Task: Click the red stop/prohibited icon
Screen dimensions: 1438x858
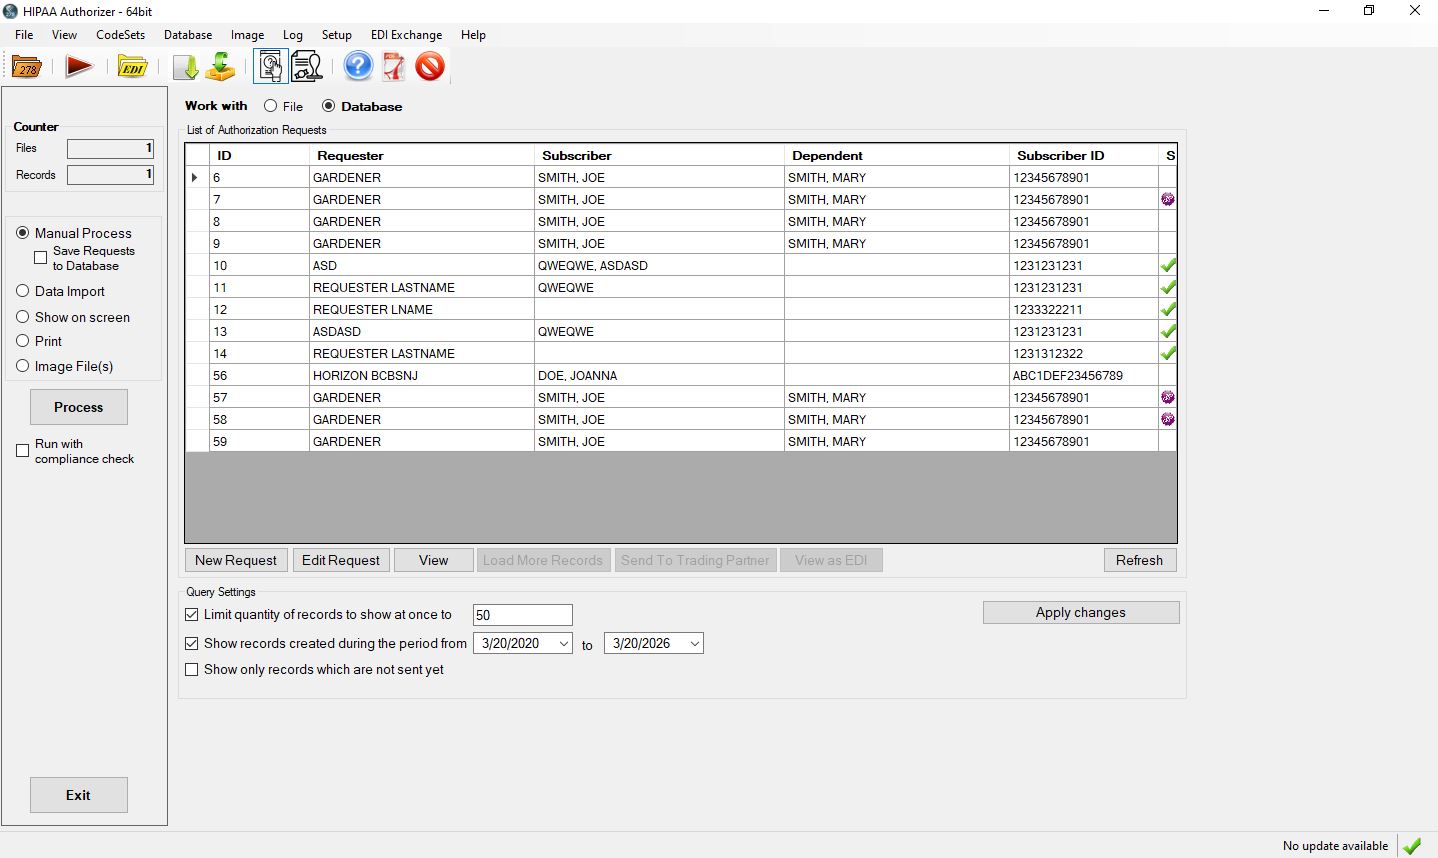Action: click(x=430, y=67)
